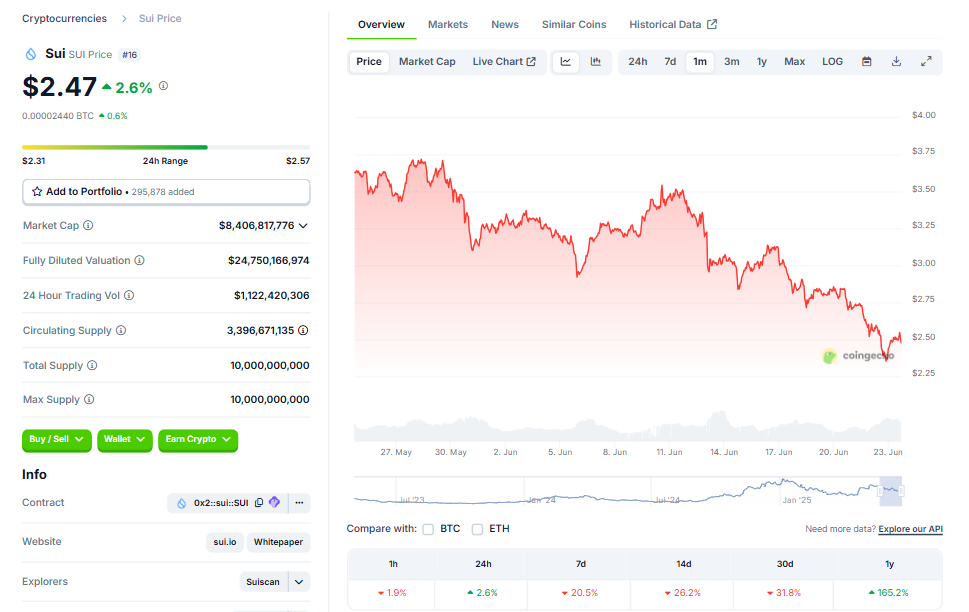Enable BTC comparison checkbox

click(x=428, y=529)
